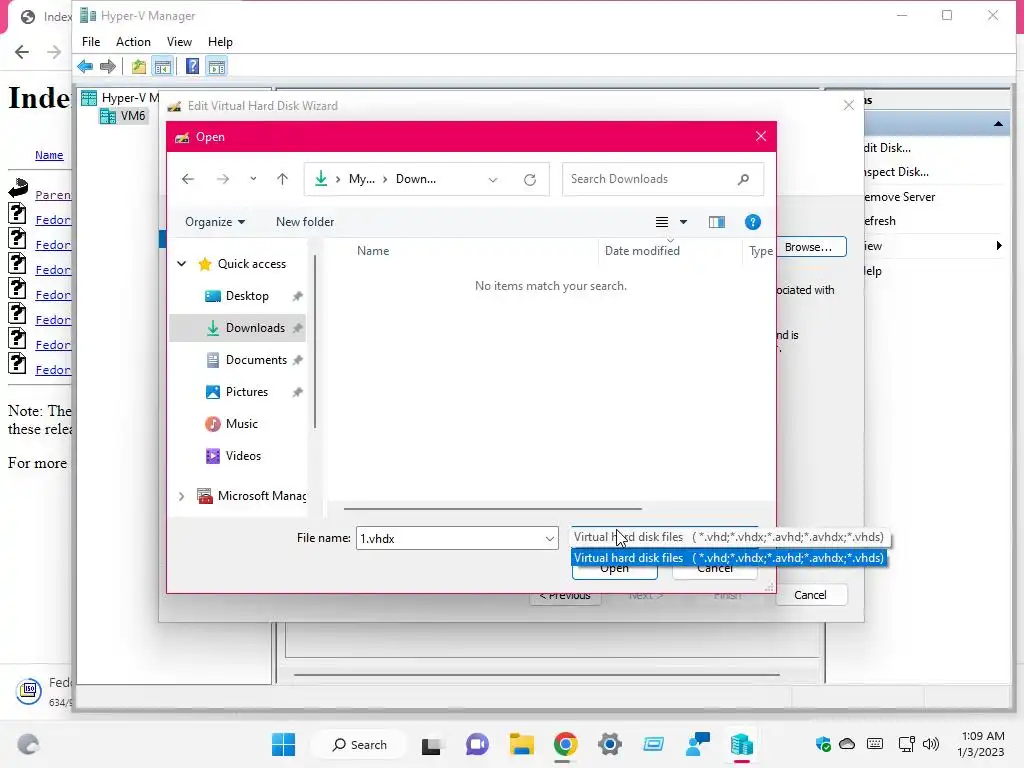
Task: Open the Hyper-V Manager taskbar icon
Action: (x=741, y=744)
